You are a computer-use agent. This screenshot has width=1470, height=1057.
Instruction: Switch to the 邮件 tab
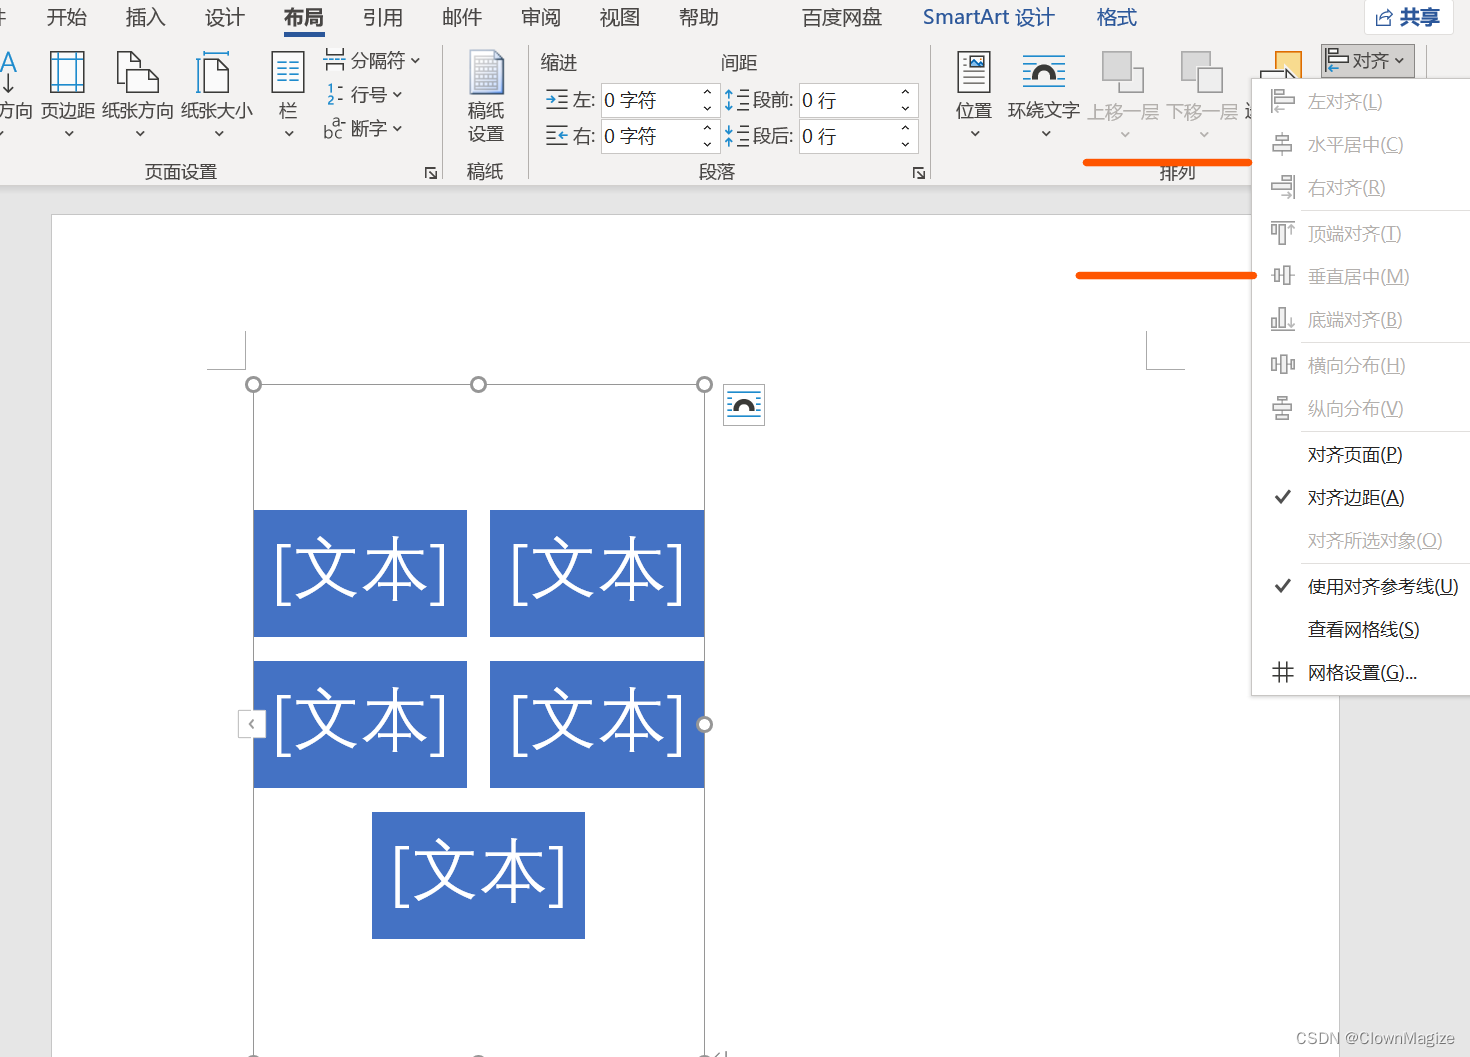click(x=462, y=17)
